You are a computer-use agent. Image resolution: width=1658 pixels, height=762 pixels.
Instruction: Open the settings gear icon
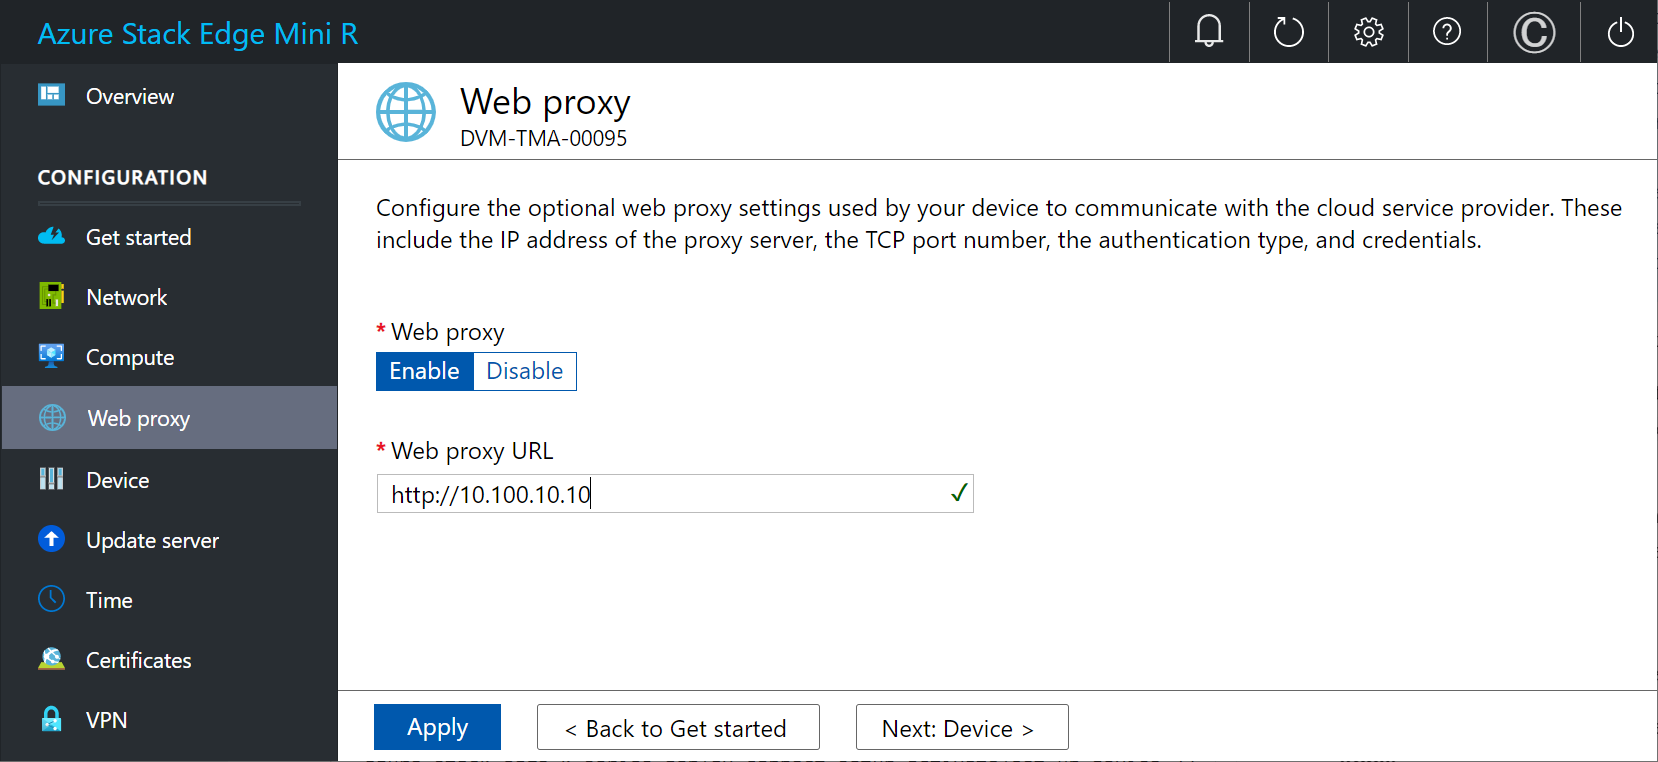pyautogui.click(x=1368, y=32)
